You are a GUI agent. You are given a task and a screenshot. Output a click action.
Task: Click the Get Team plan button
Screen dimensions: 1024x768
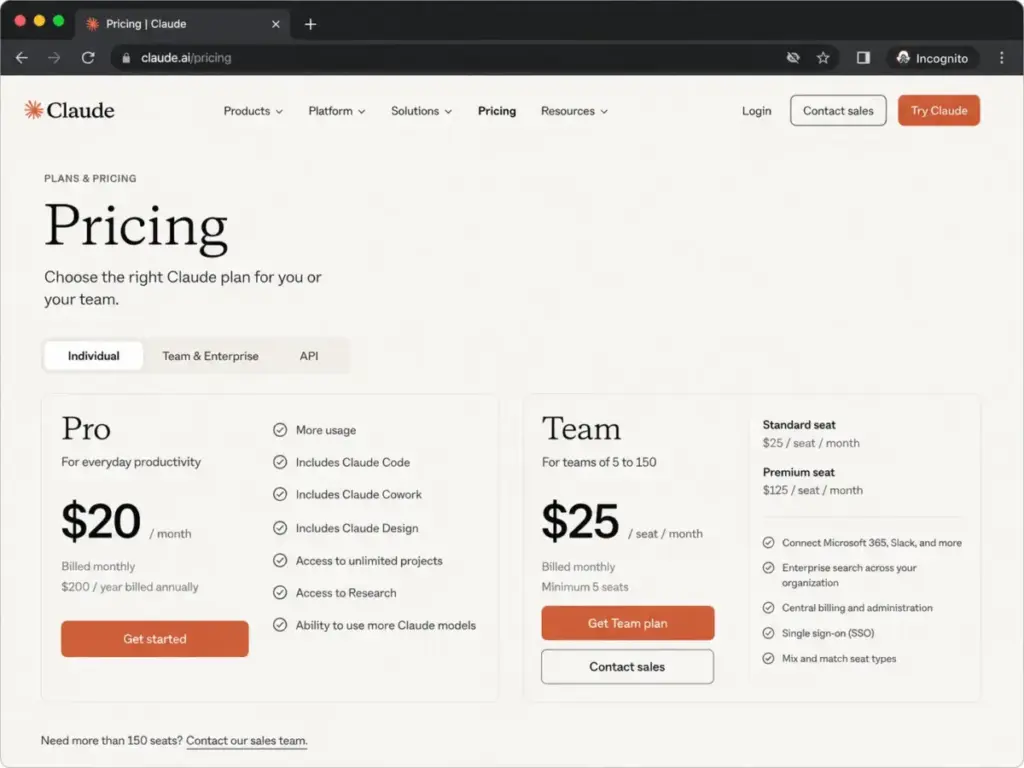pyautogui.click(x=628, y=623)
